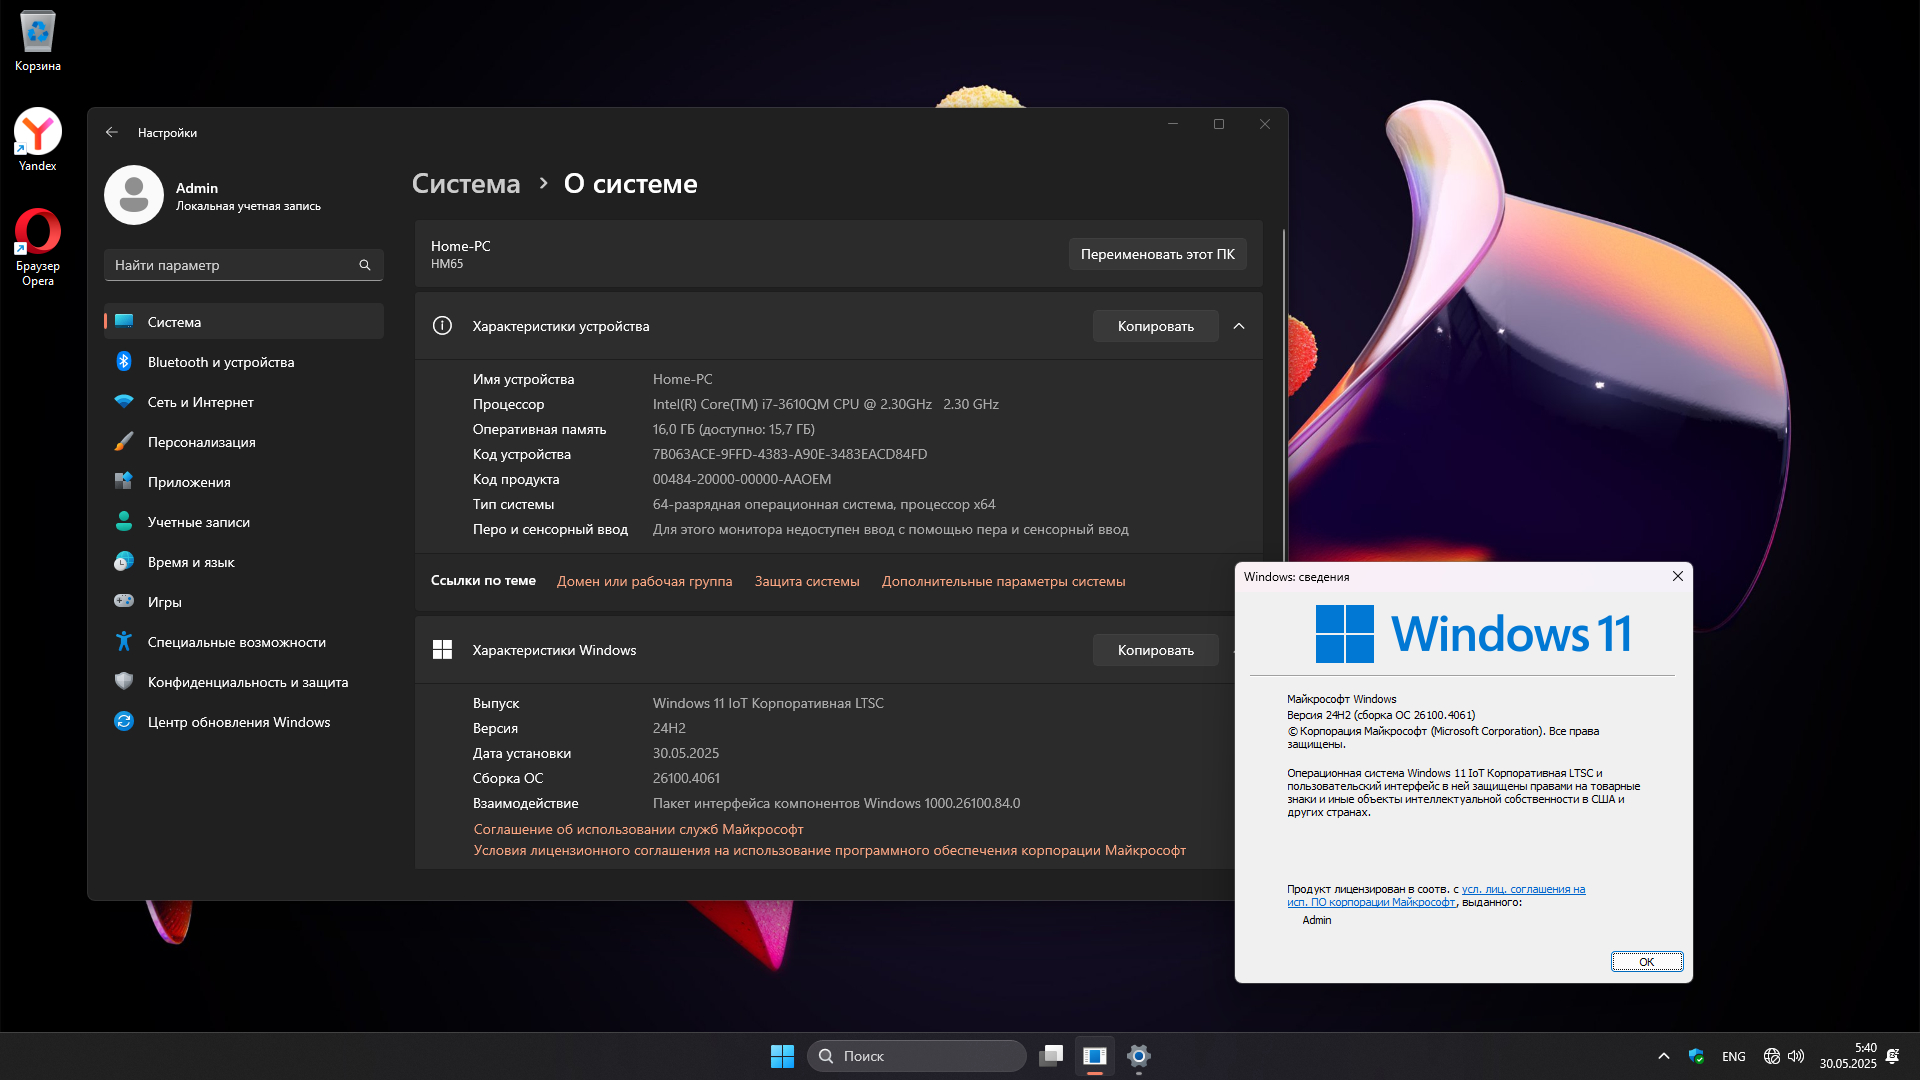Click the back arrow in Settings
This screenshot has height=1080, width=1920.
coord(112,132)
